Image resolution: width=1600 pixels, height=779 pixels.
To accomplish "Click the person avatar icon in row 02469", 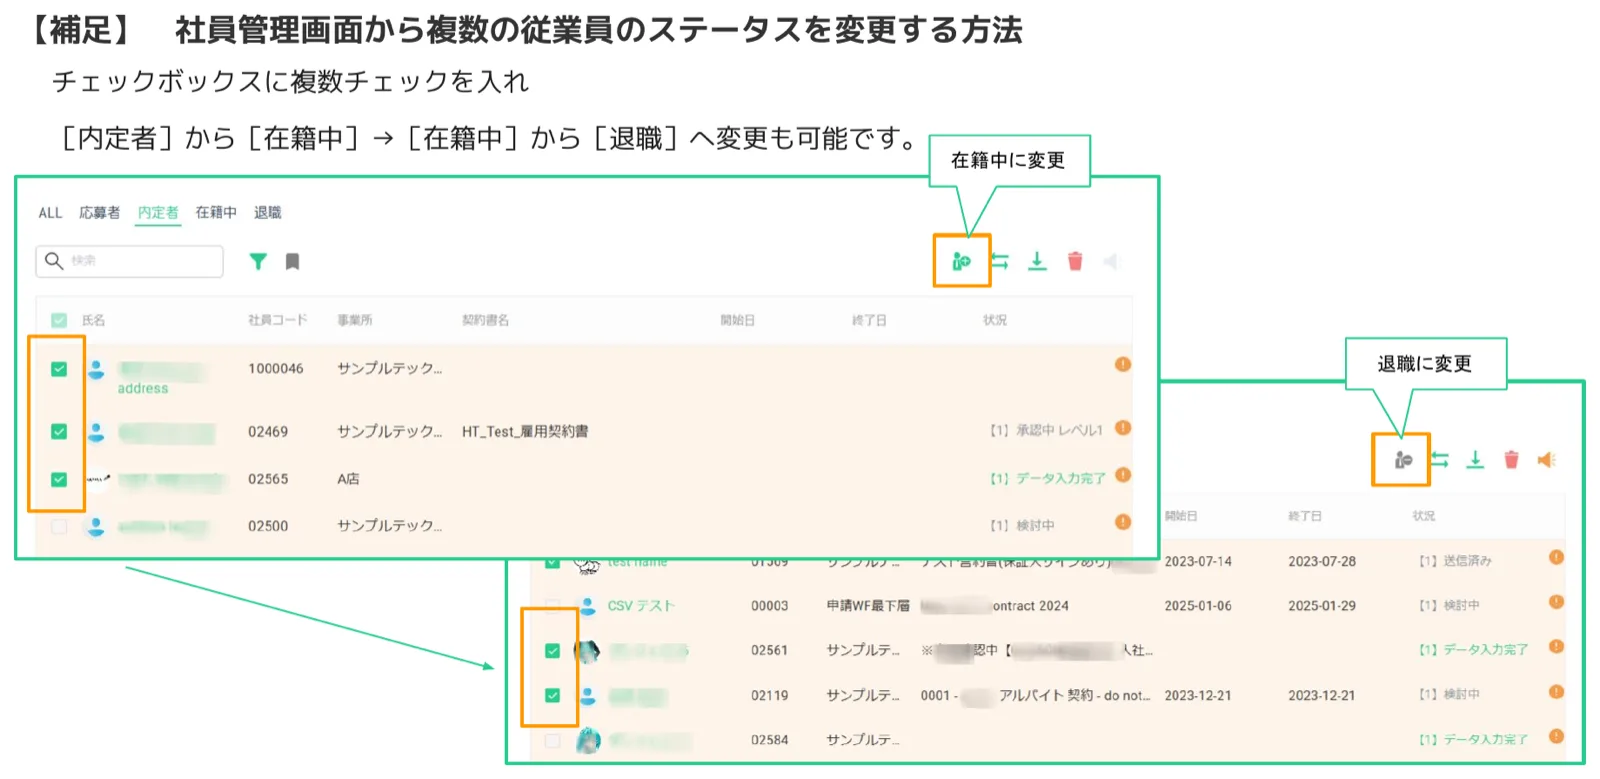I will pyautogui.click(x=96, y=432).
